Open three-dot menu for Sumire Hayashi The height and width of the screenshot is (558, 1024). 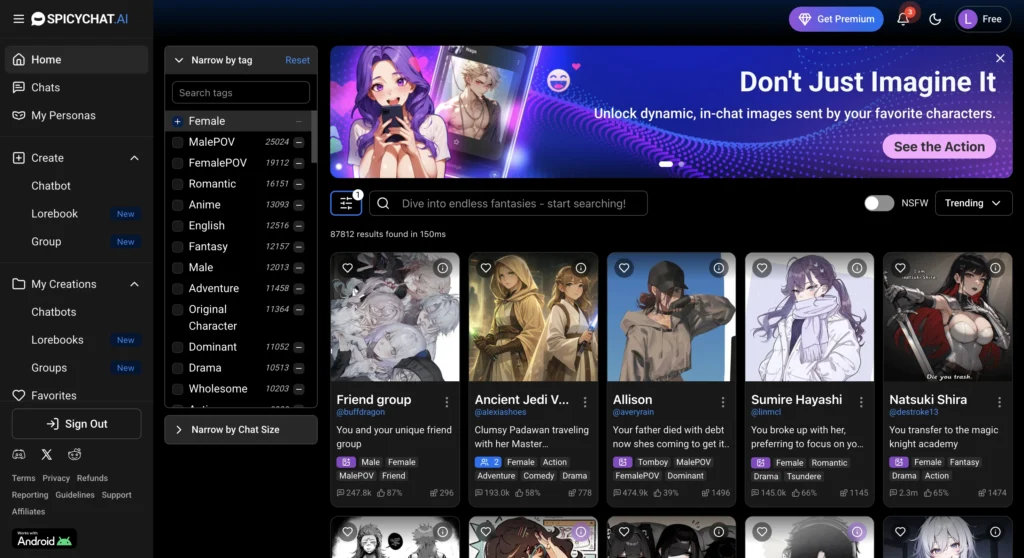[x=861, y=401]
